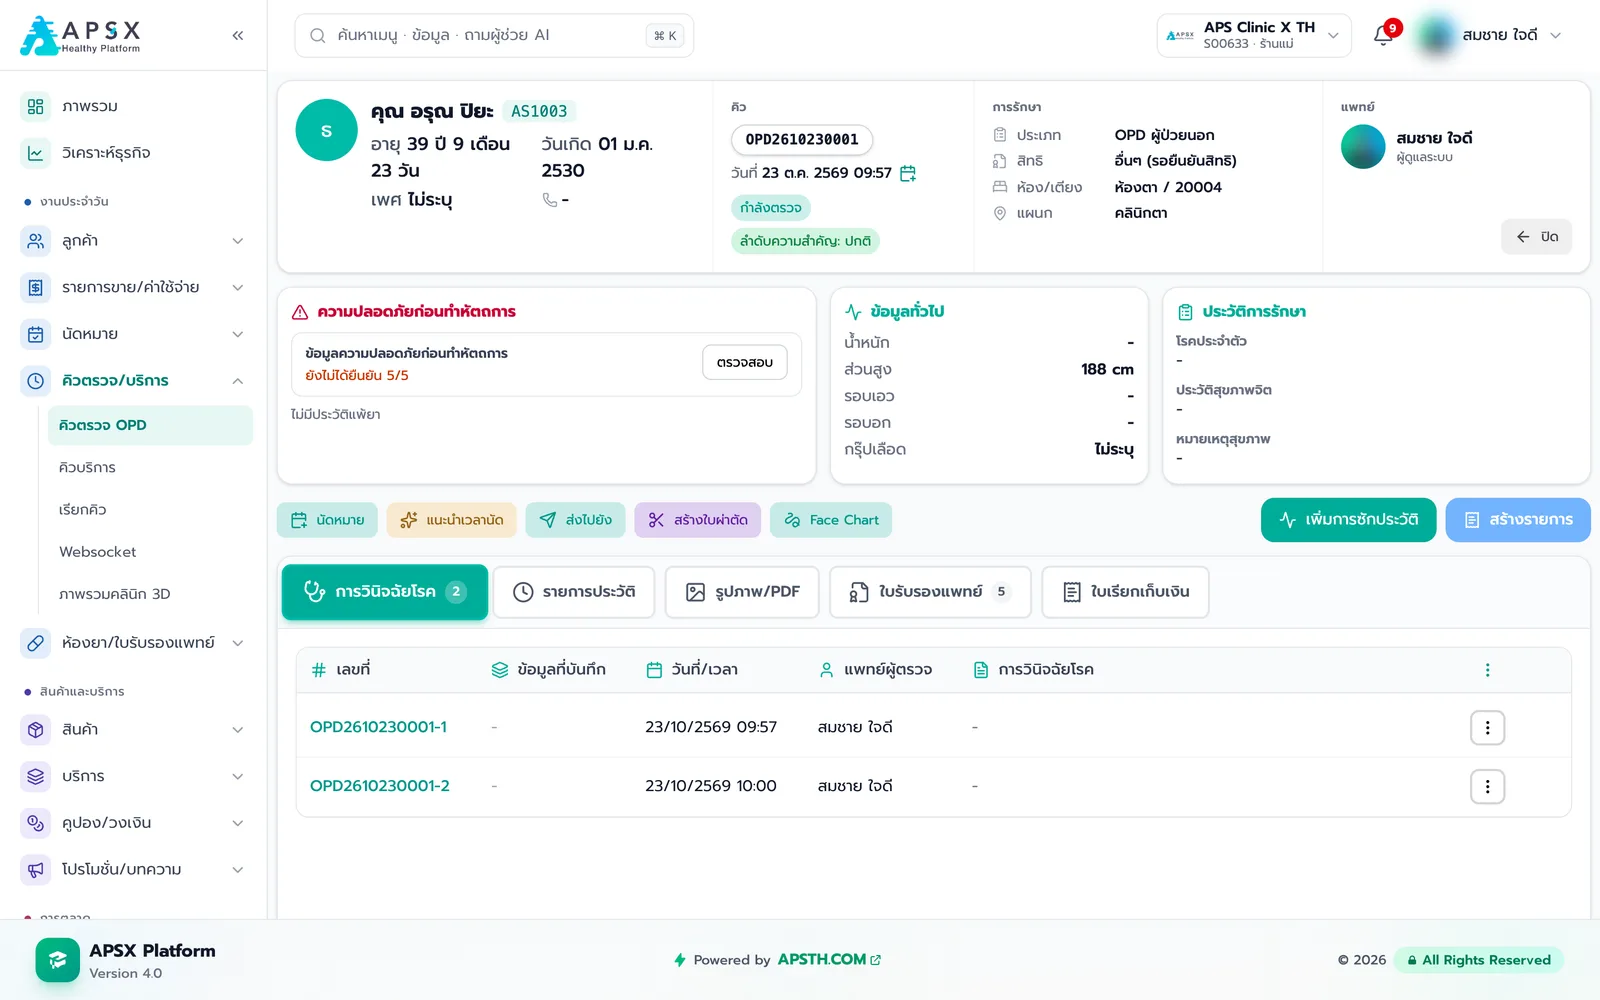Collapse the sidebar with double-chevron icon
This screenshot has width=1600, height=1000.
point(238,35)
